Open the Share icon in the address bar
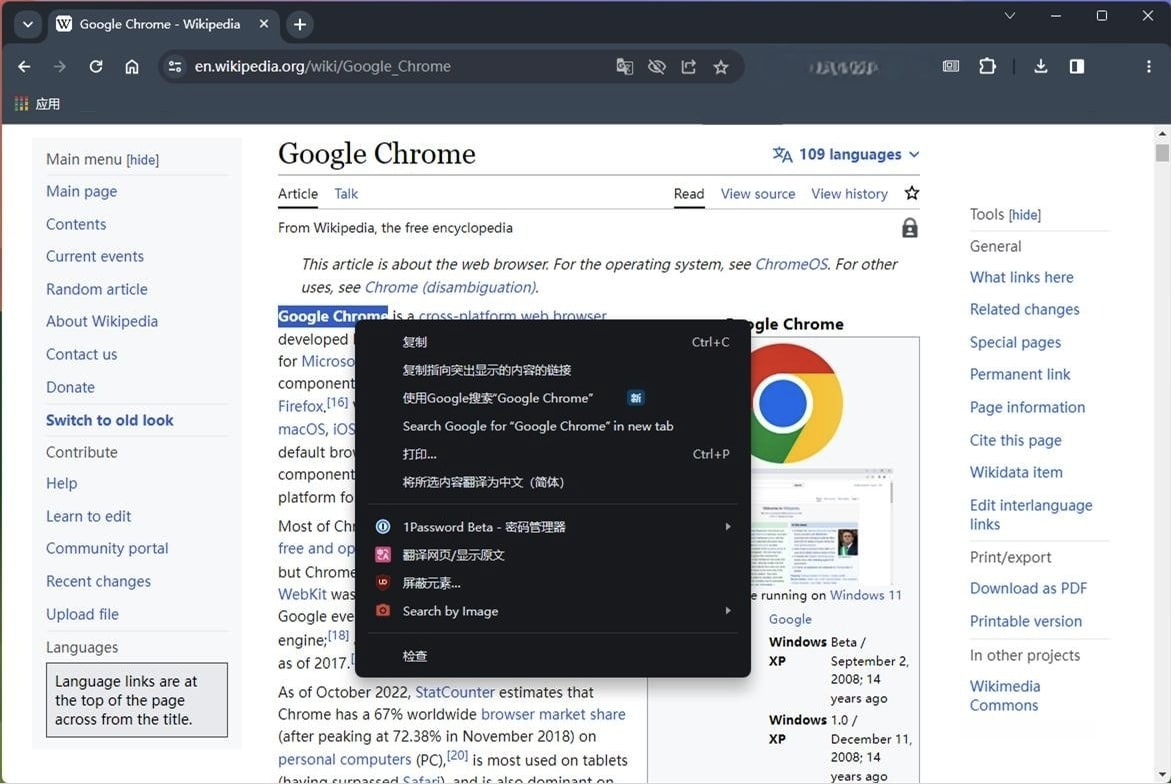1171x784 pixels. coord(688,66)
